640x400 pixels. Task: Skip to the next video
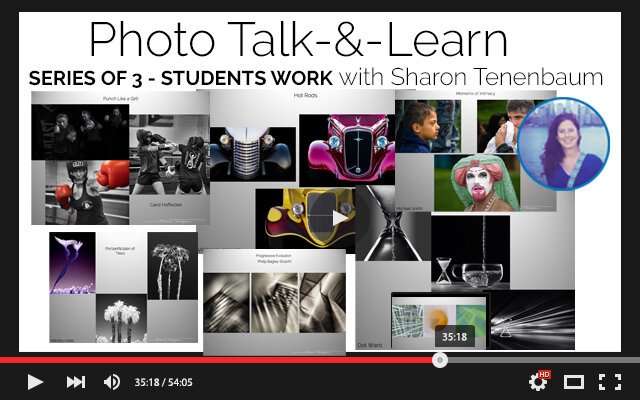tap(76, 382)
